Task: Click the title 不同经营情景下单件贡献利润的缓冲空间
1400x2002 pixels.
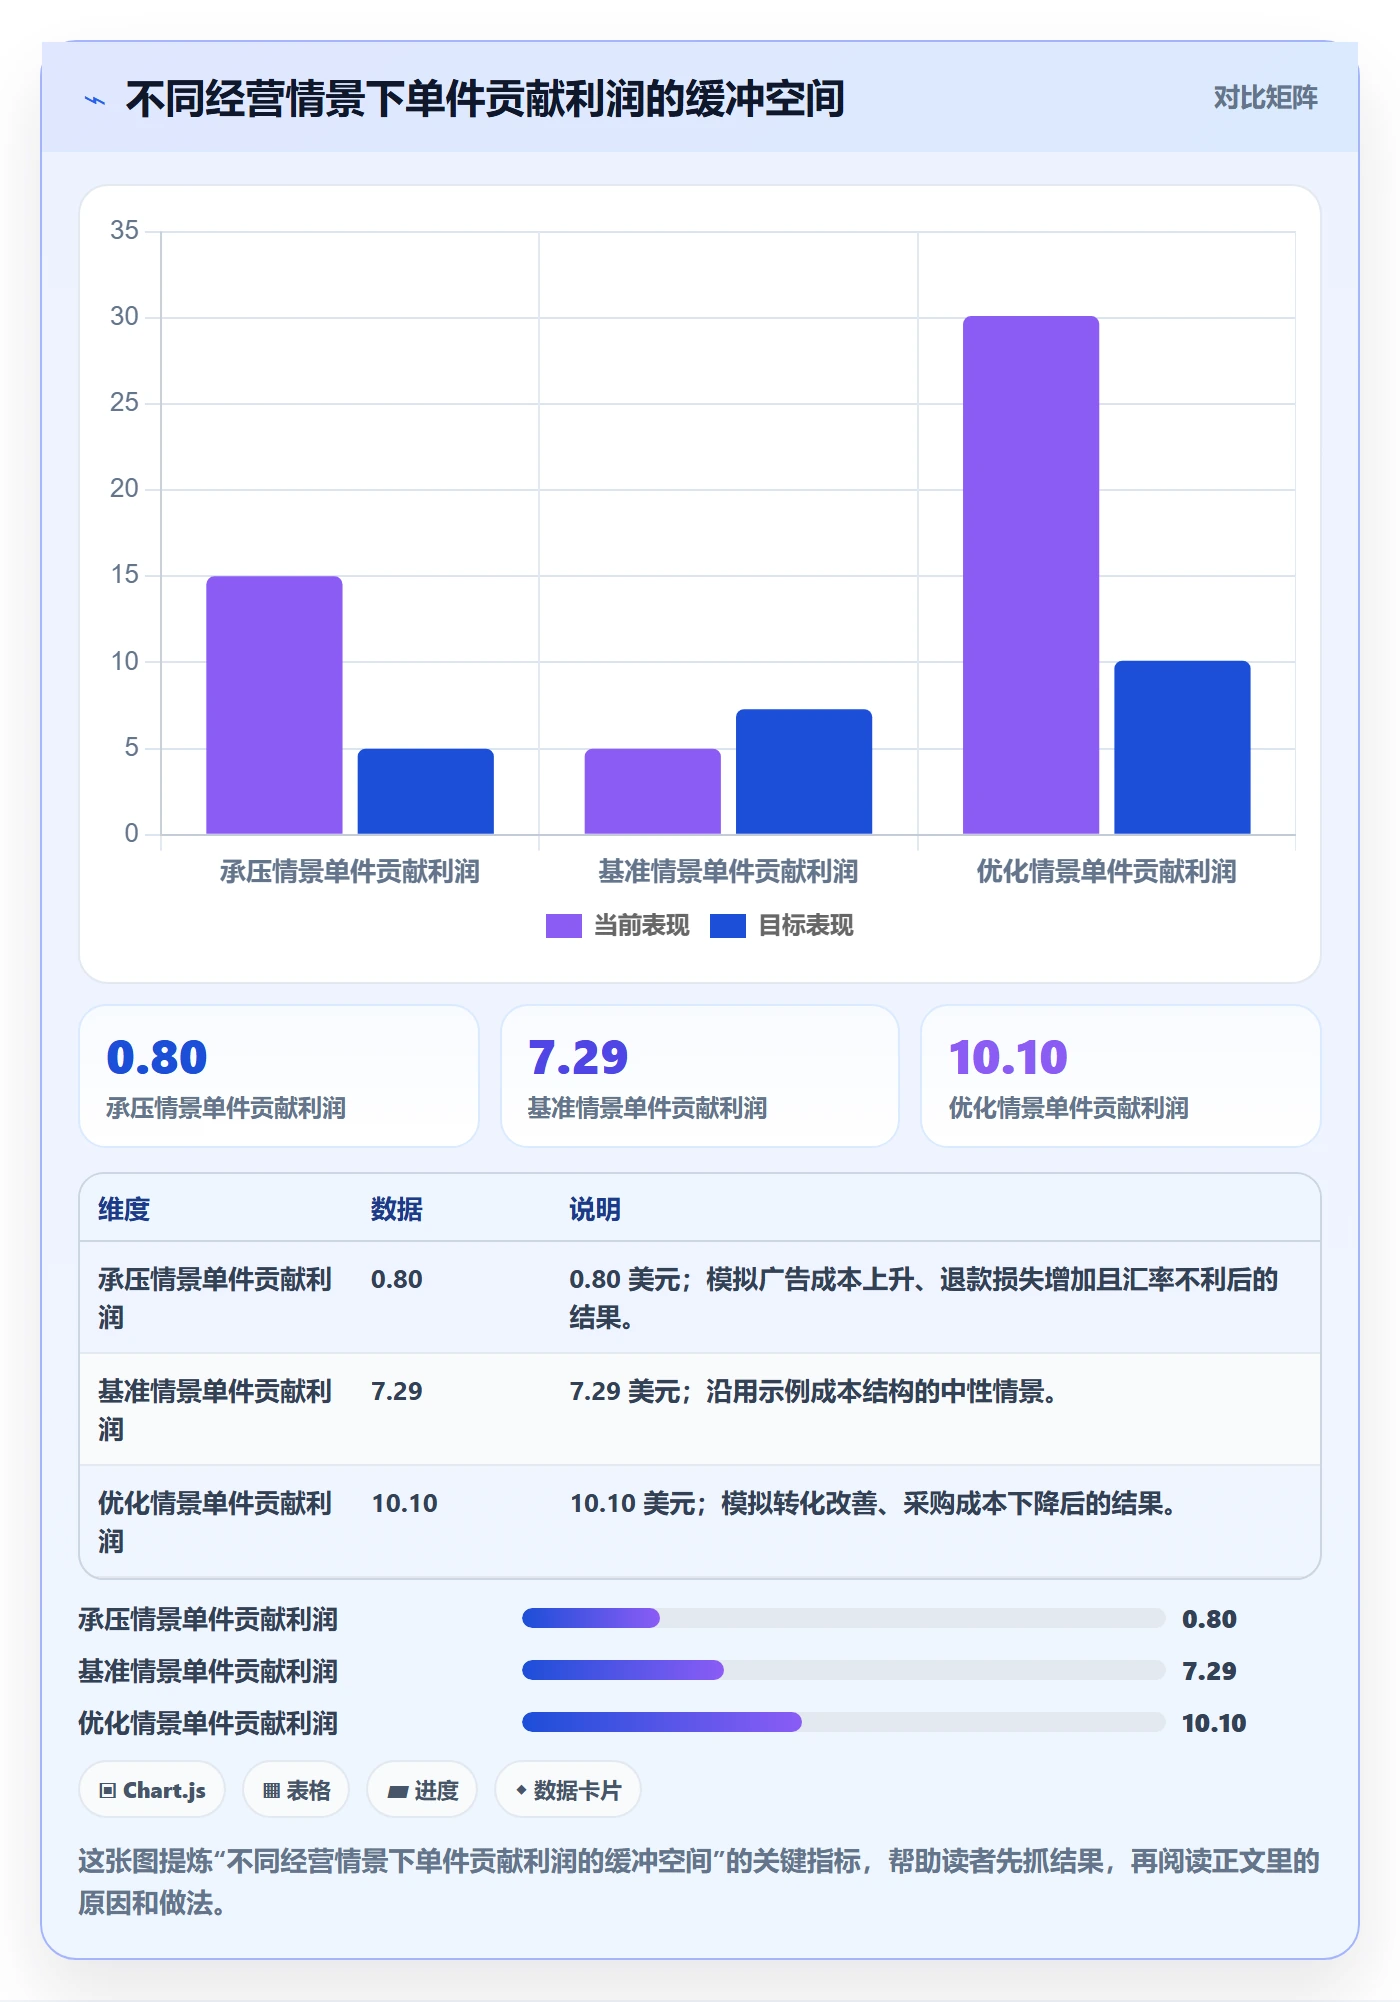Action: pyautogui.click(x=485, y=99)
